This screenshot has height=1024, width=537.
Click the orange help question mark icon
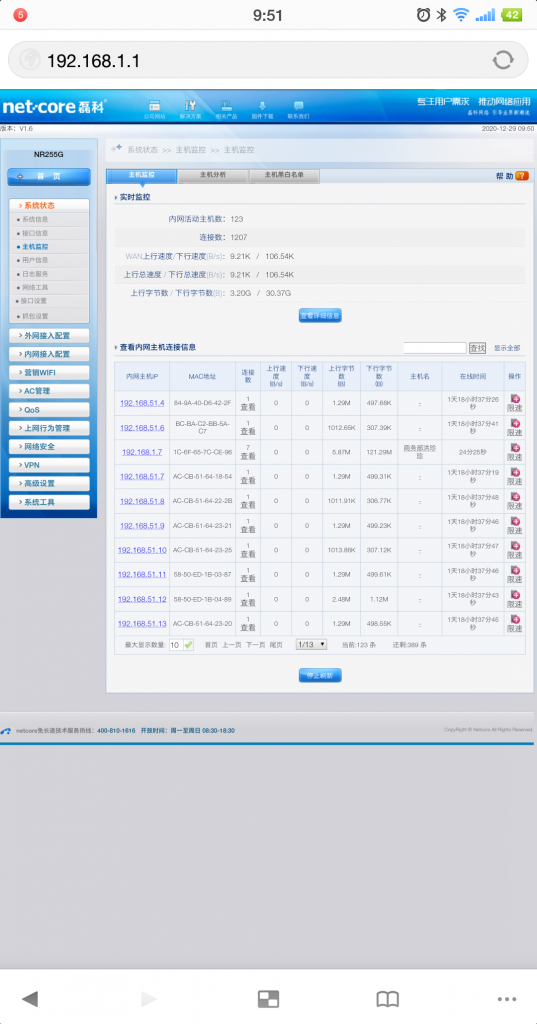pyautogui.click(x=522, y=176)
